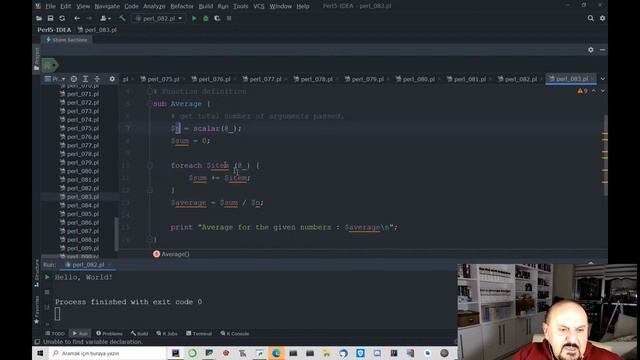This screenshot has height=360, width=640.
Task: Click the Average() breadcrumb below editor
Action: click(x=171, y=254)
